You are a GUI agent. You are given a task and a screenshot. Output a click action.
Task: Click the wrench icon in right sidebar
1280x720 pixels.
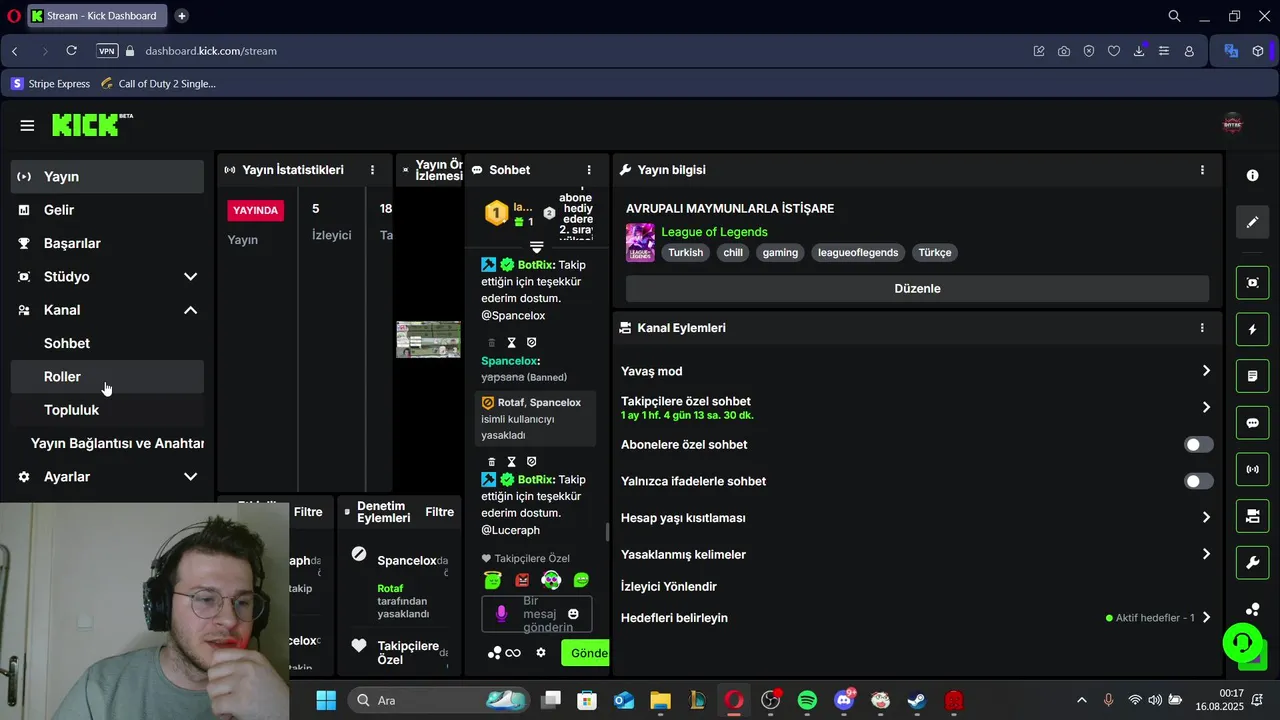(1252, 563)
